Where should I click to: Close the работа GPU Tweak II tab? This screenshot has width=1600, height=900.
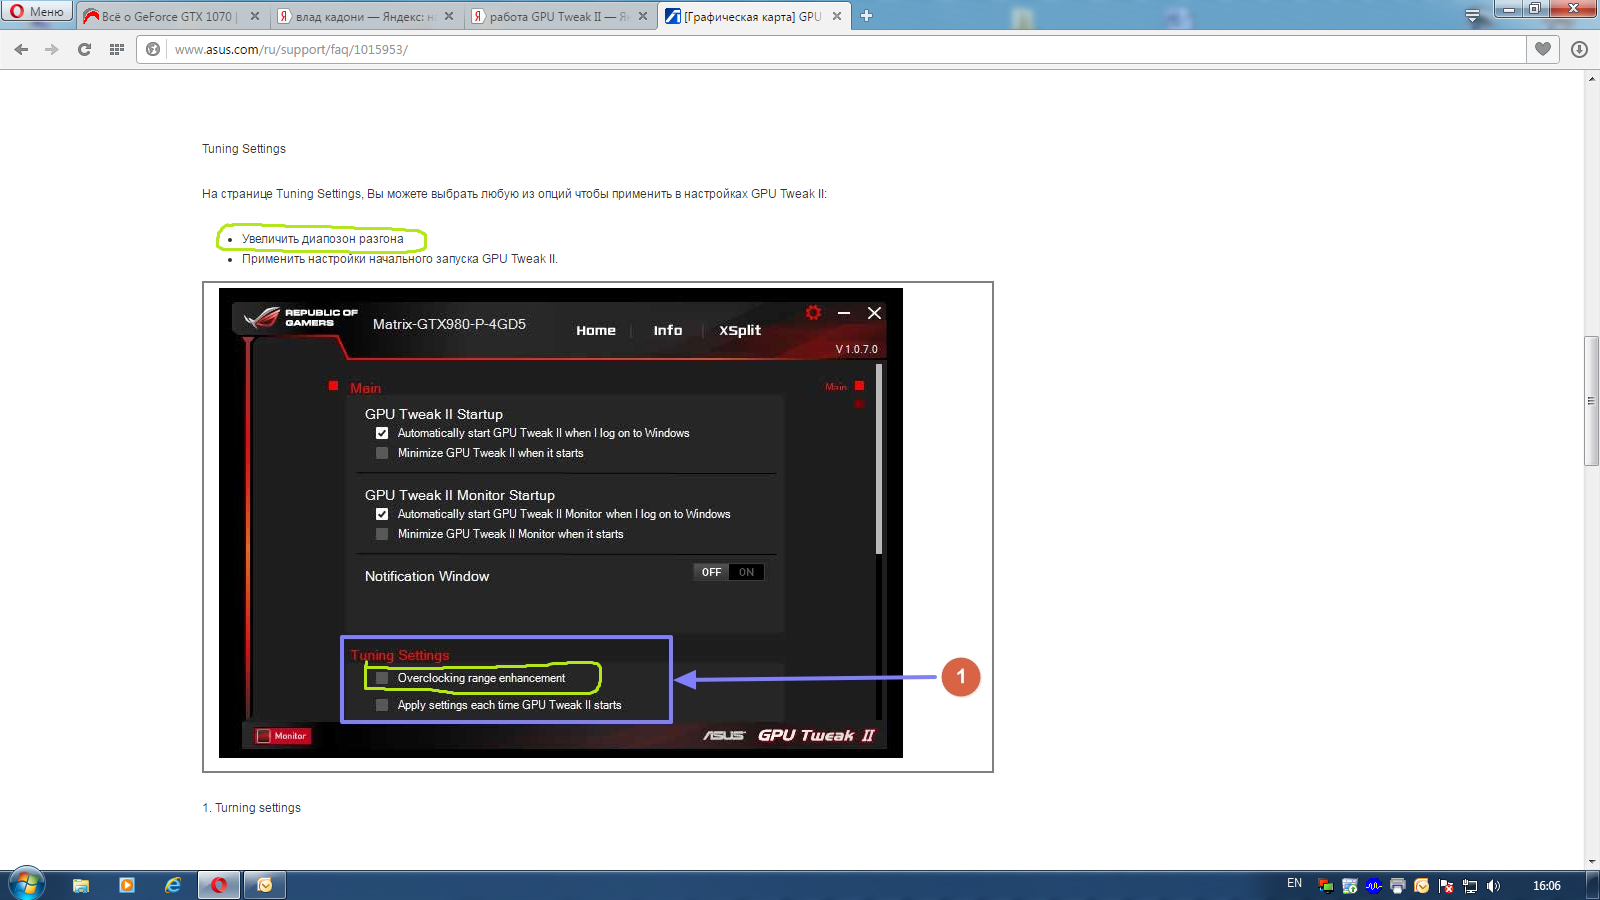[x=642, y=16]
